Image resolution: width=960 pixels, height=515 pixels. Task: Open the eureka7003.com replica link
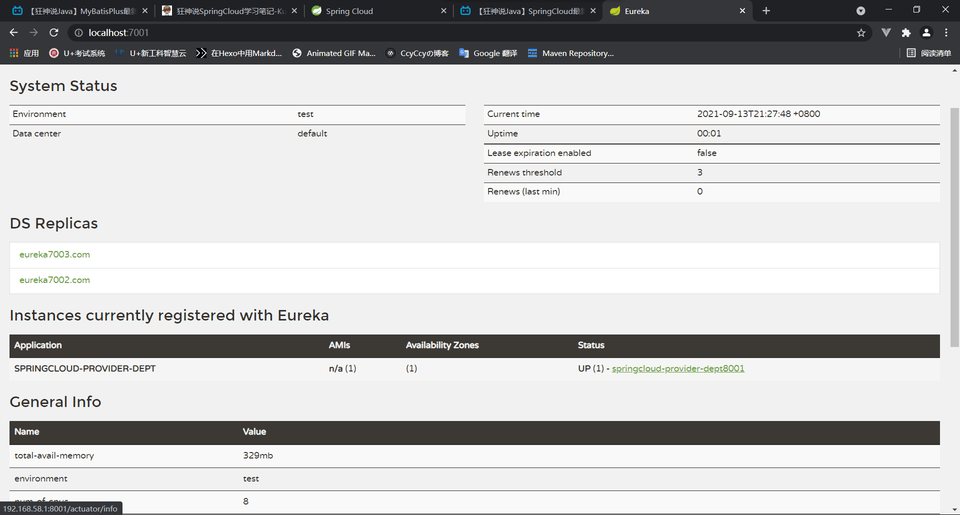pos(54,255)
